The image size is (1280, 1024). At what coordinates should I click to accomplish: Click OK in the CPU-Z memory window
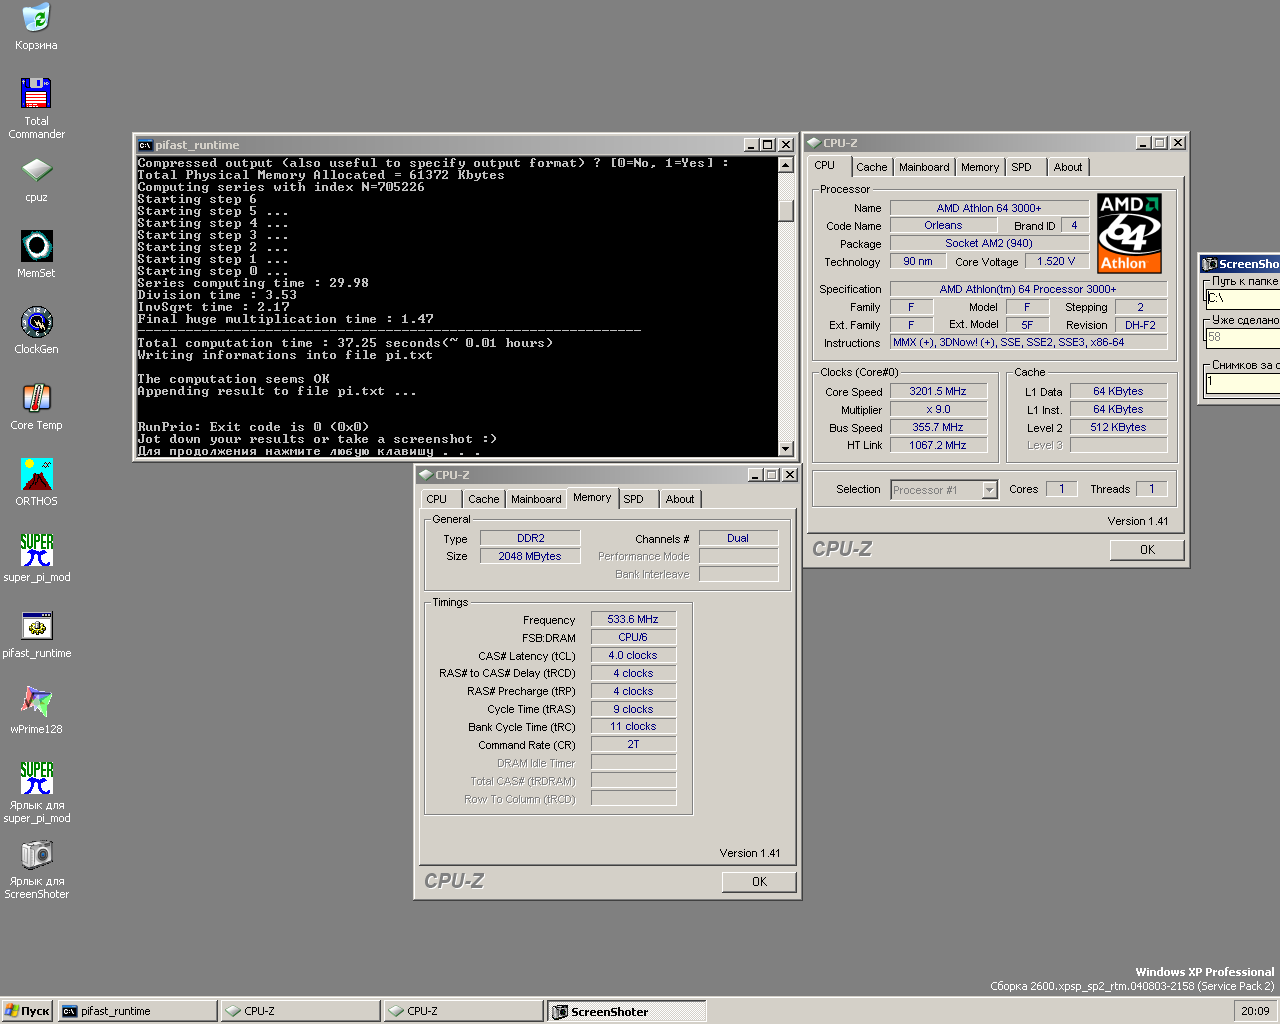click(759, 882)
